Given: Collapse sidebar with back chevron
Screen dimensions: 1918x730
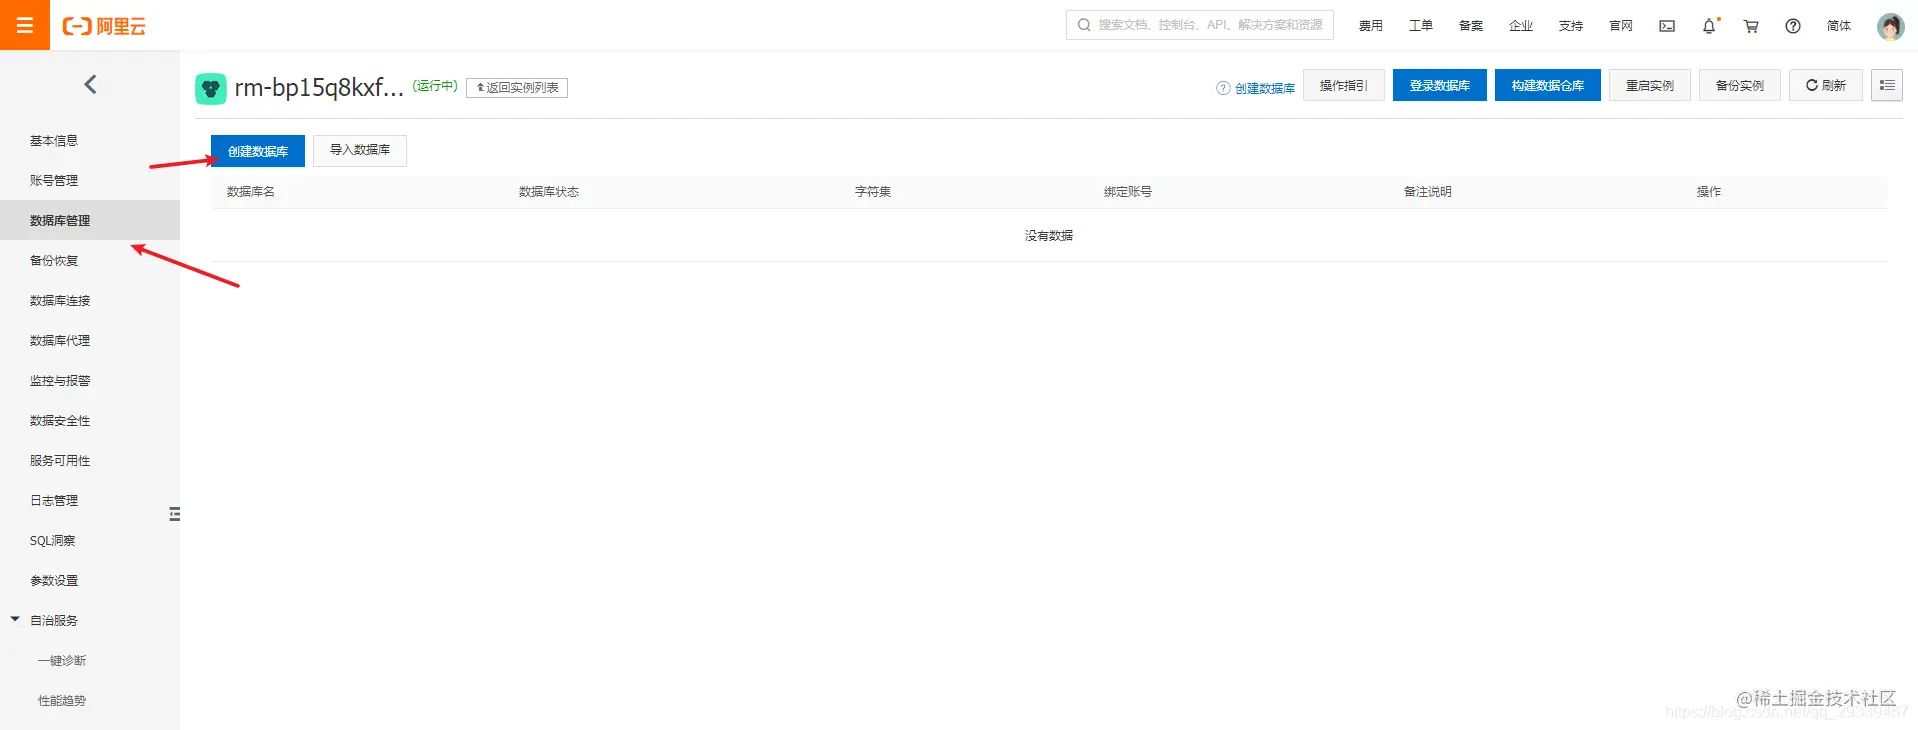Looking at the screenshot, I should click(90, 85).
